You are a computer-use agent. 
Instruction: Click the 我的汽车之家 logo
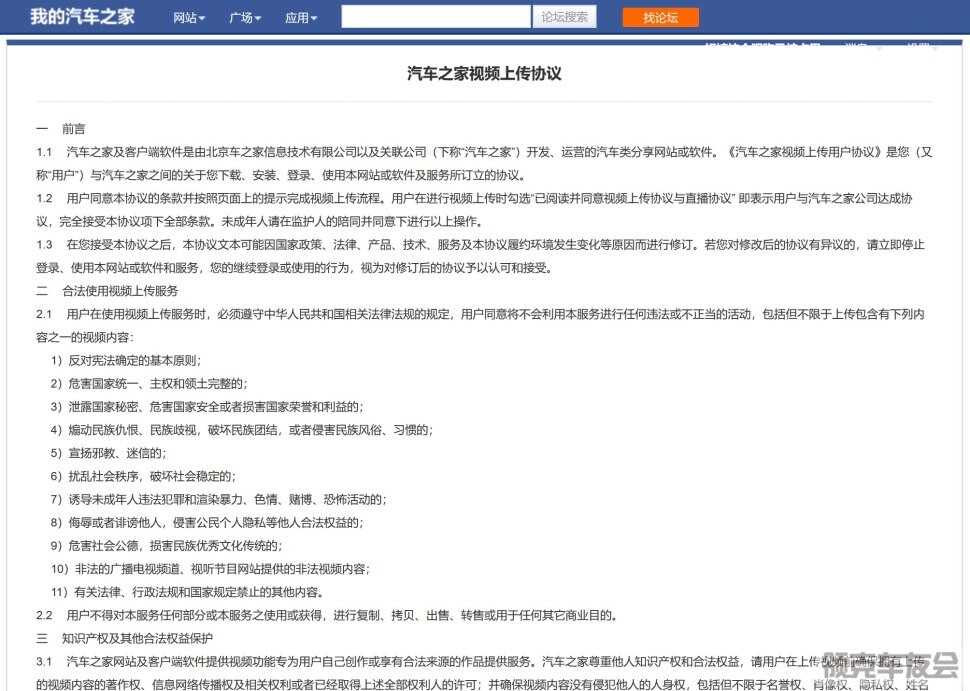(x=82, y=17)
